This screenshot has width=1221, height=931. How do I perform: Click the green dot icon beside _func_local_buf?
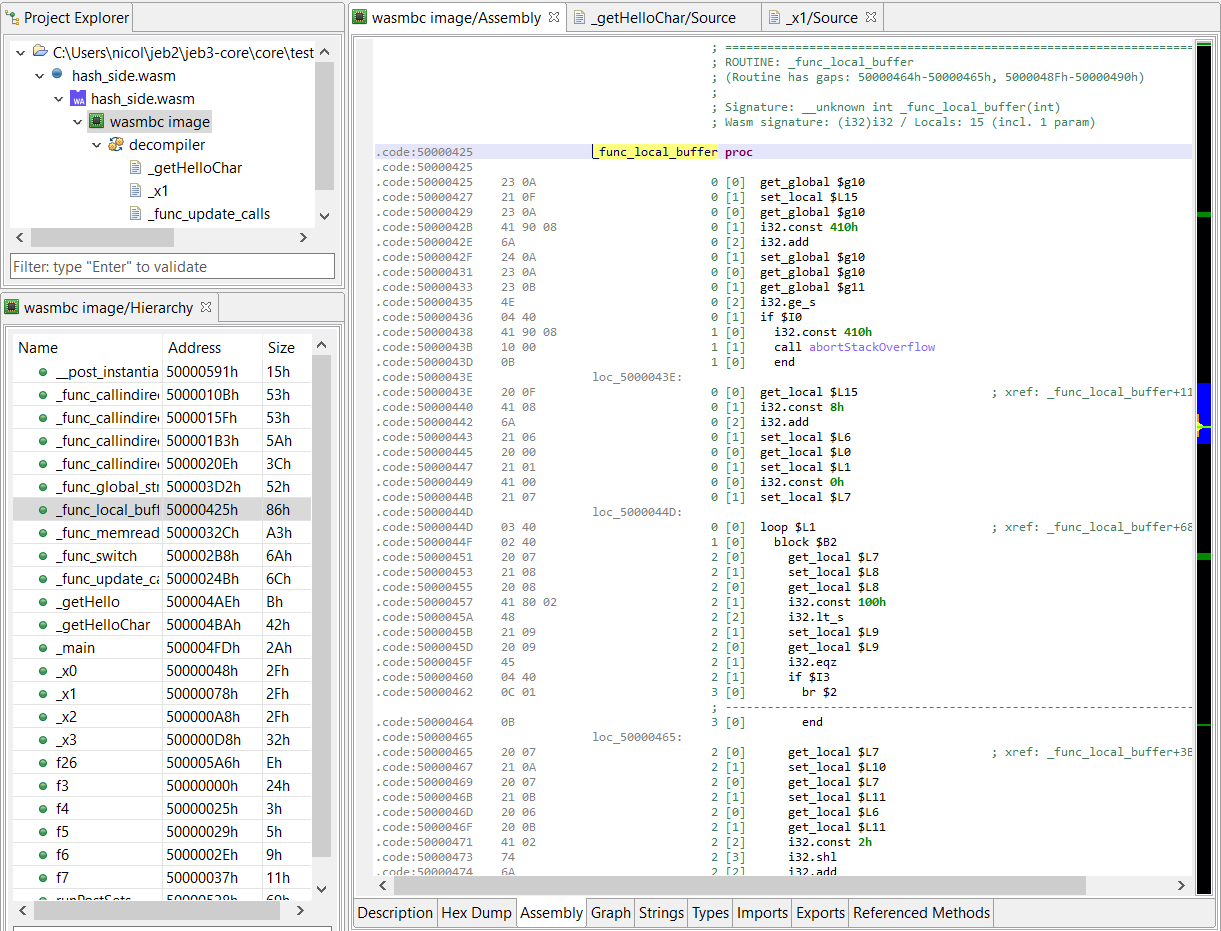tap(43, 509)
